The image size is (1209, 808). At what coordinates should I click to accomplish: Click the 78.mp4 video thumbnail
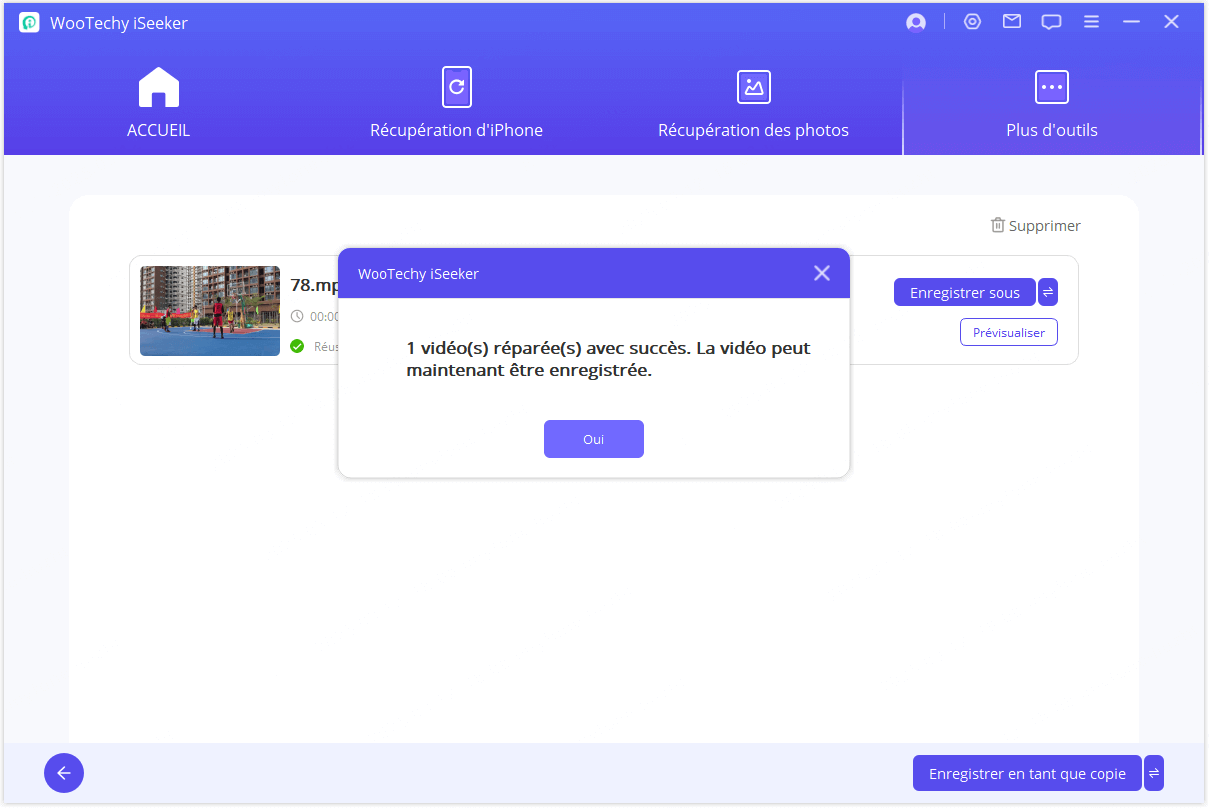210,311
